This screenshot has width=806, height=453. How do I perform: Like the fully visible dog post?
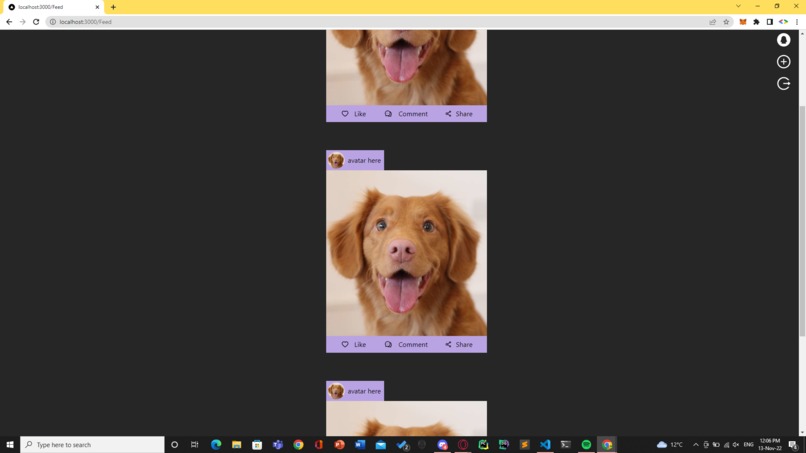[354, 345]
